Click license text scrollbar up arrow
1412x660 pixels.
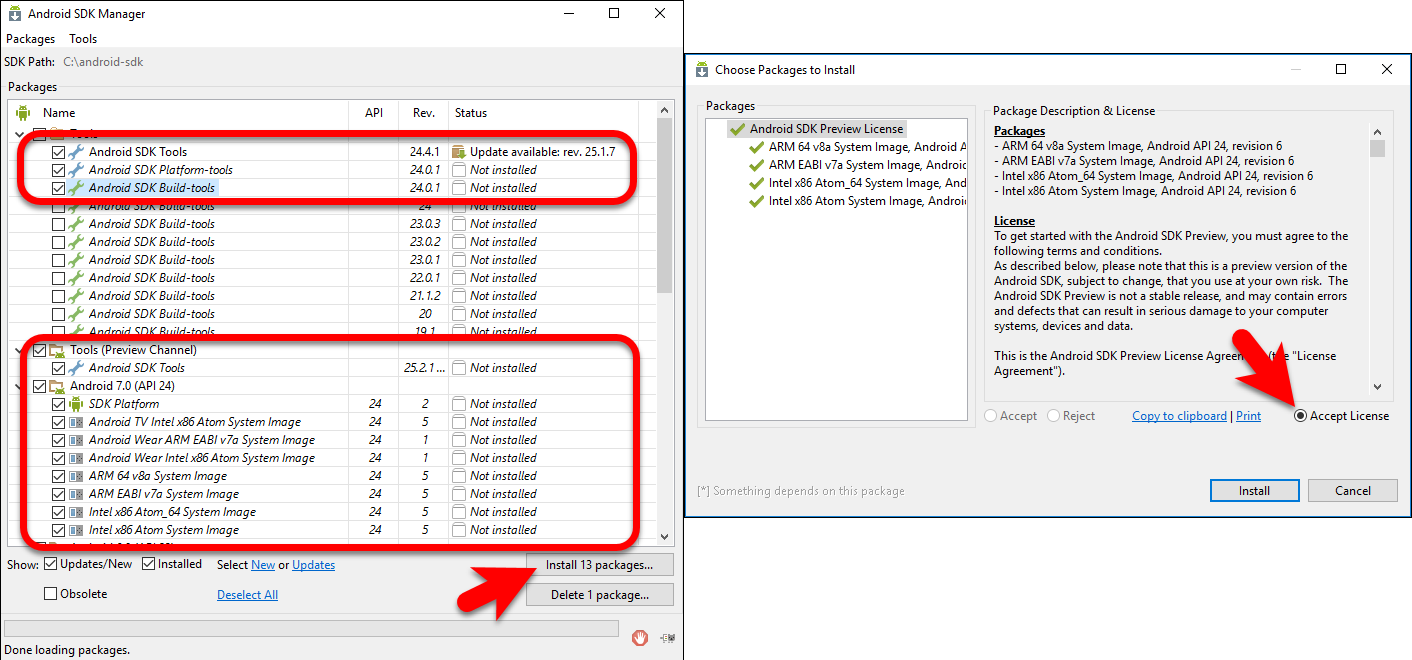pos(1377,131)
